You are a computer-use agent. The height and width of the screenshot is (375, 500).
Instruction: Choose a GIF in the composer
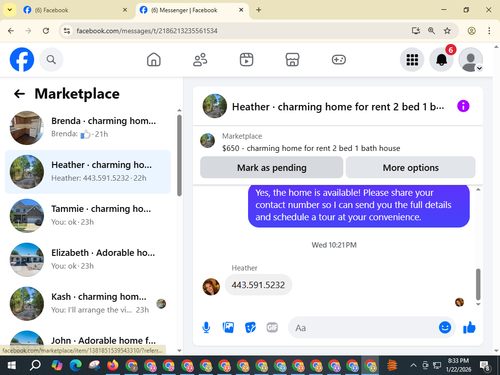coord(272,328)
